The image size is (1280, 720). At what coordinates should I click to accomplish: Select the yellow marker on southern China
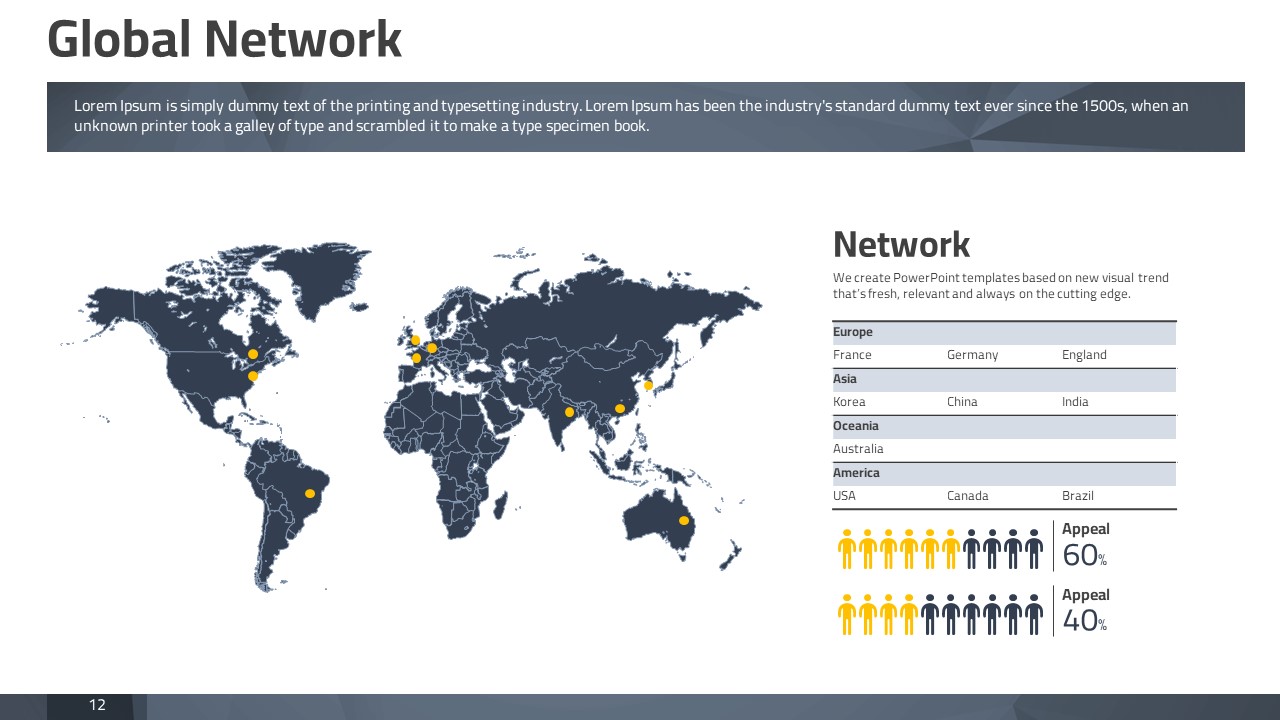coord(620,408)
